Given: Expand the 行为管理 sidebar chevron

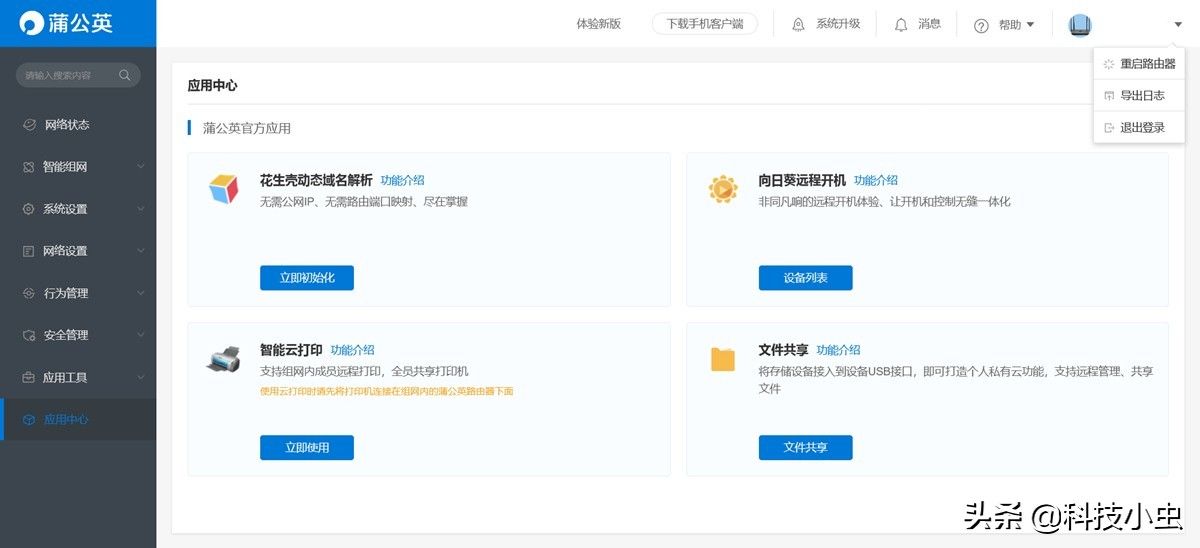Looking at the screenshot, I should coord(141,293).
